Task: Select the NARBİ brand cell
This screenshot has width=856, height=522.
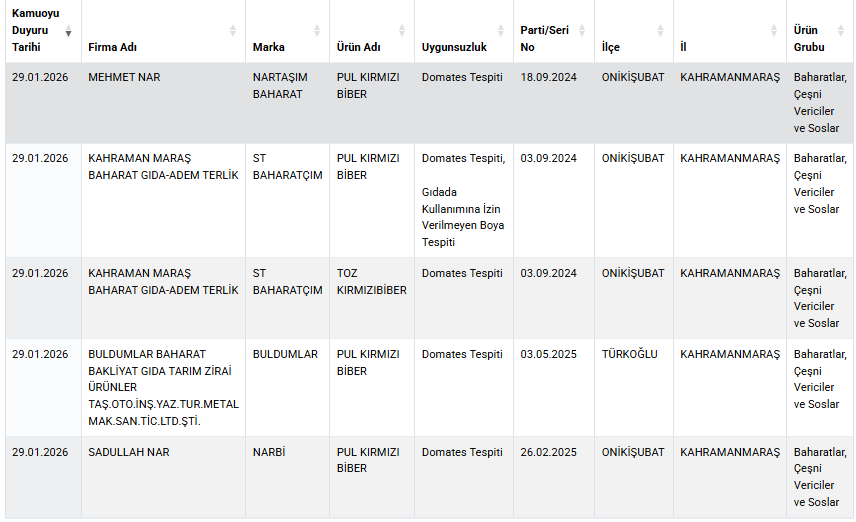Action: pos(269,452)
